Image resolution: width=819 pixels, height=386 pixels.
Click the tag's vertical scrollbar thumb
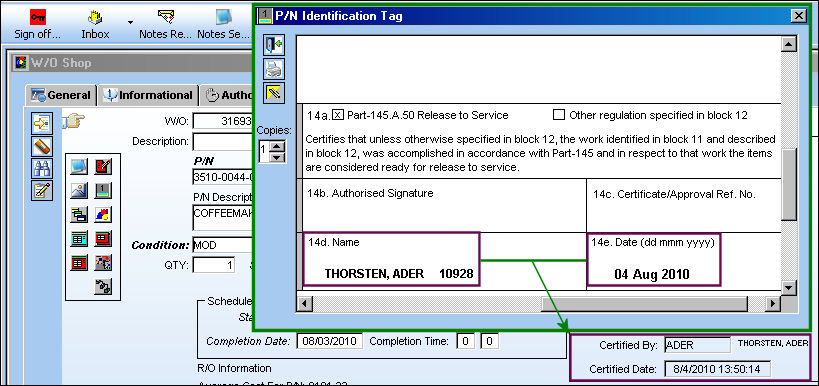(788, 185)
